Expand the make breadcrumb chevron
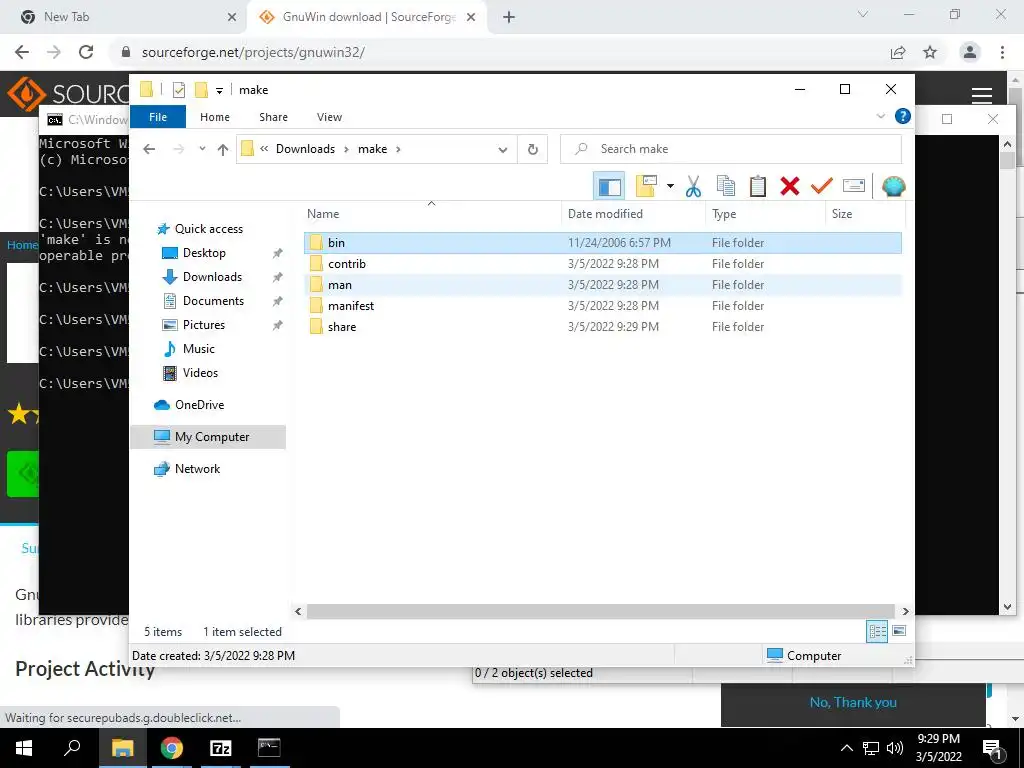The height and width of the screenshot is (768, 1024). click(398, 149)
